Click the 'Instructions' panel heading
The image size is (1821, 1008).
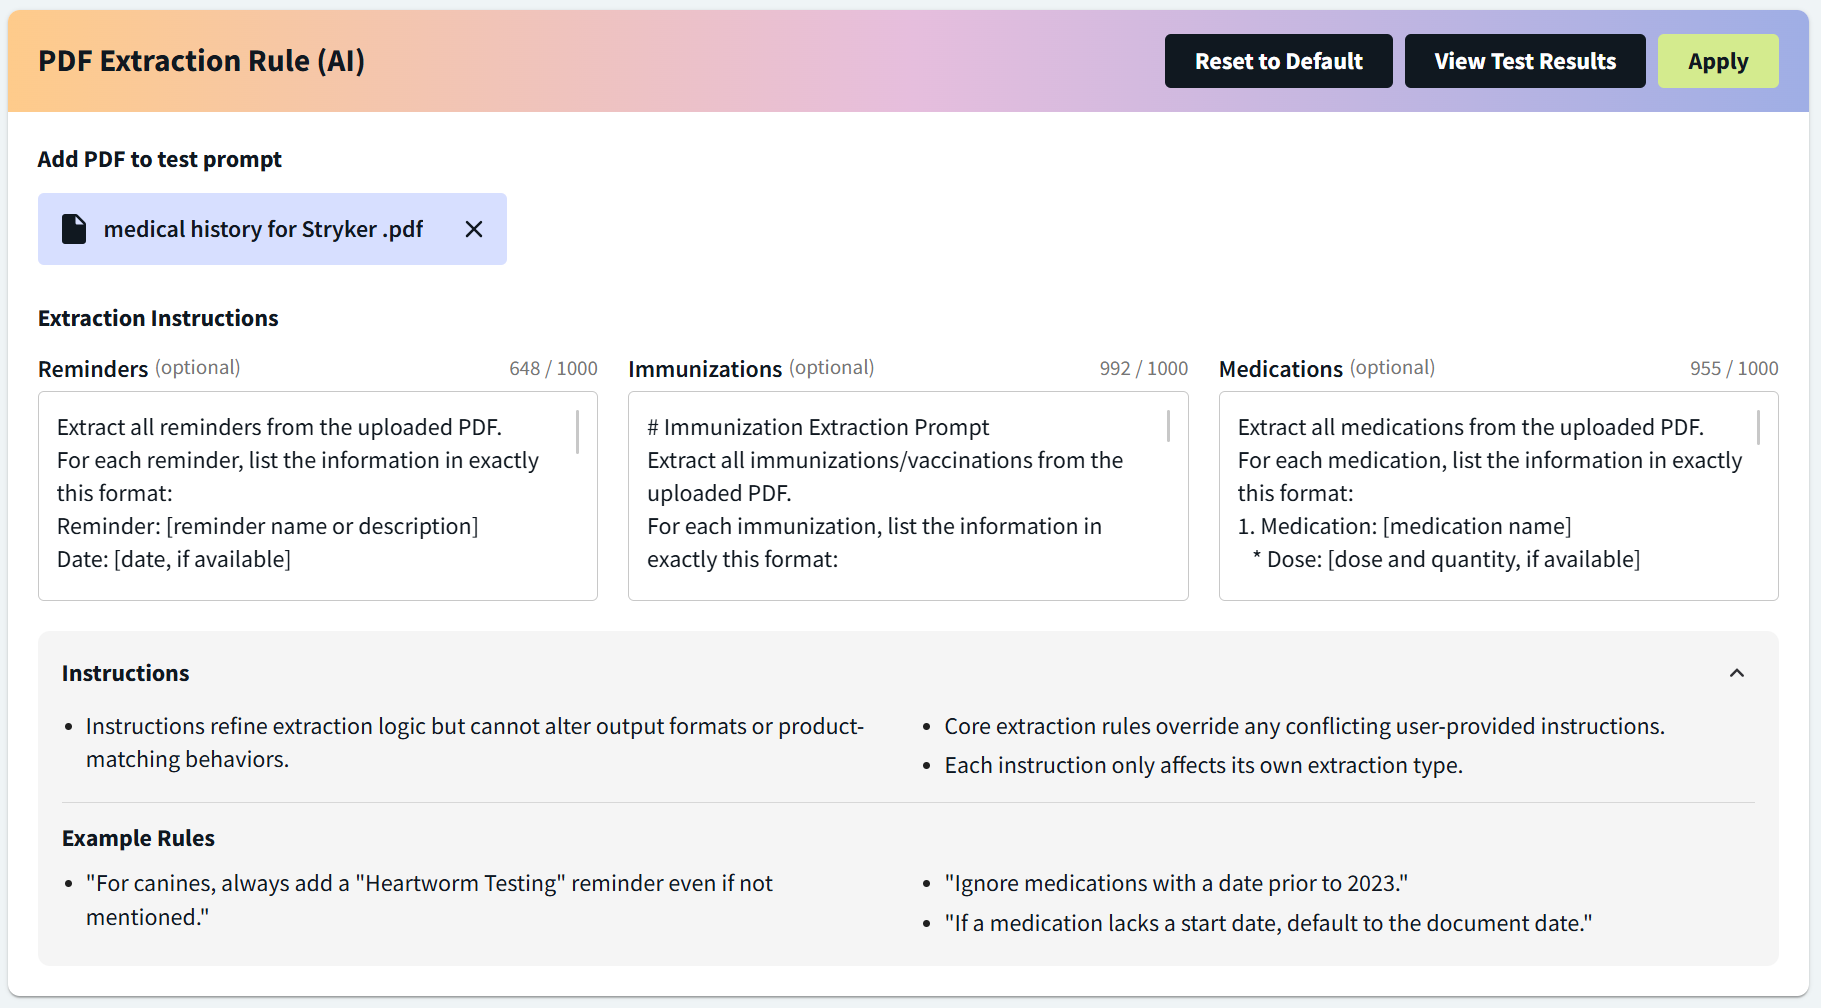pos(125,673)
